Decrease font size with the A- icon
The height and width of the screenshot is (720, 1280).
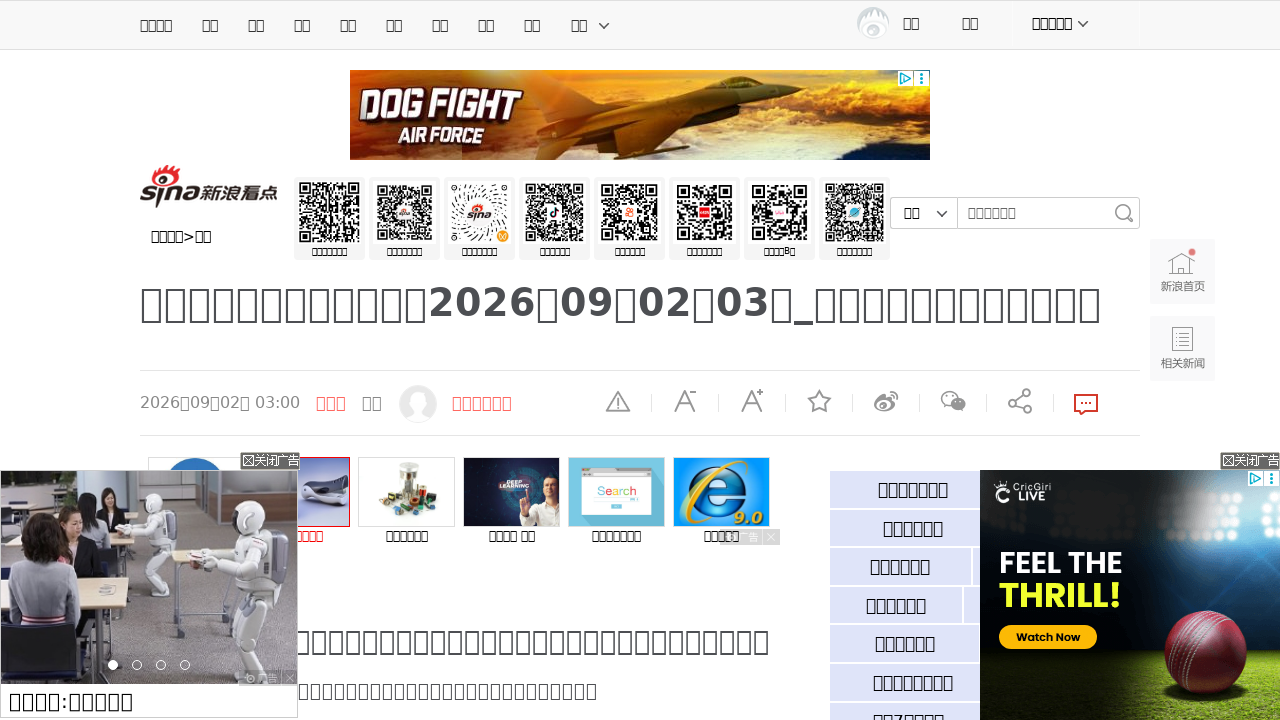(x=685, y=402)
